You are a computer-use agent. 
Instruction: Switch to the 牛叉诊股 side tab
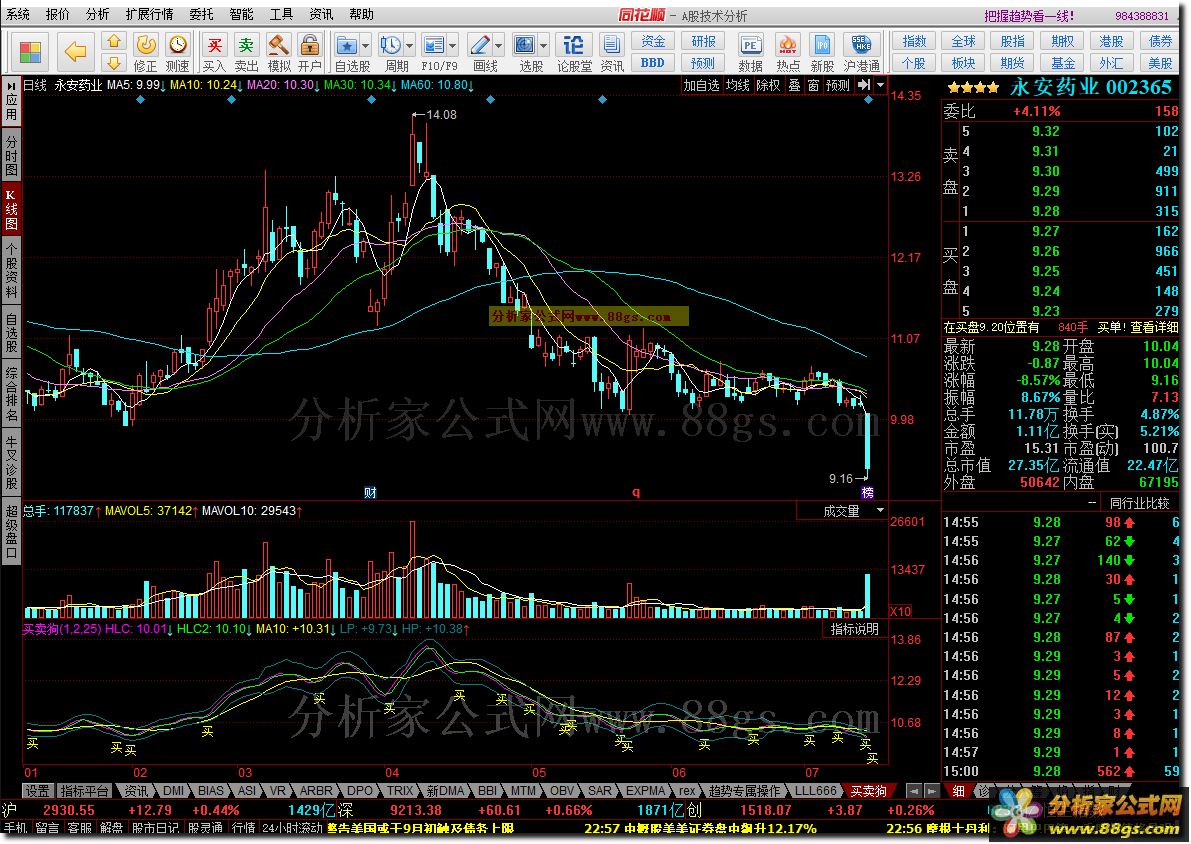11,461
